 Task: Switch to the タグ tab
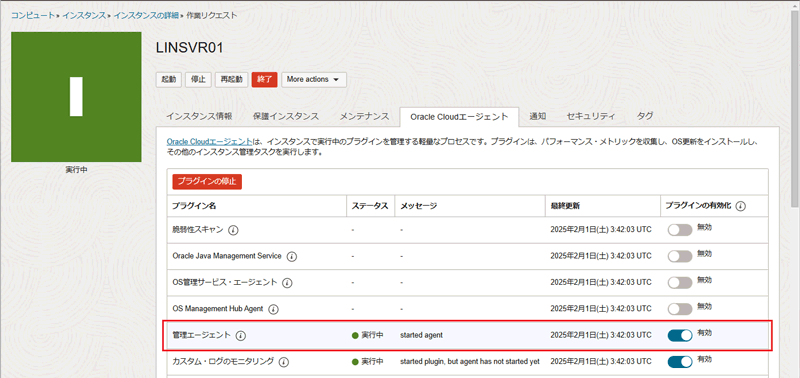click(645, 116)
